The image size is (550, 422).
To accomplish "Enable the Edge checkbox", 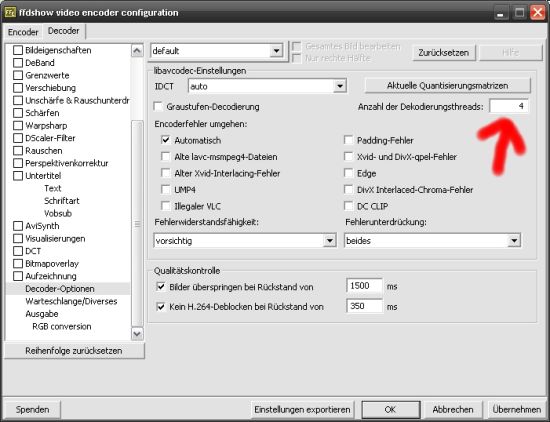I will (x=348, y=173).
